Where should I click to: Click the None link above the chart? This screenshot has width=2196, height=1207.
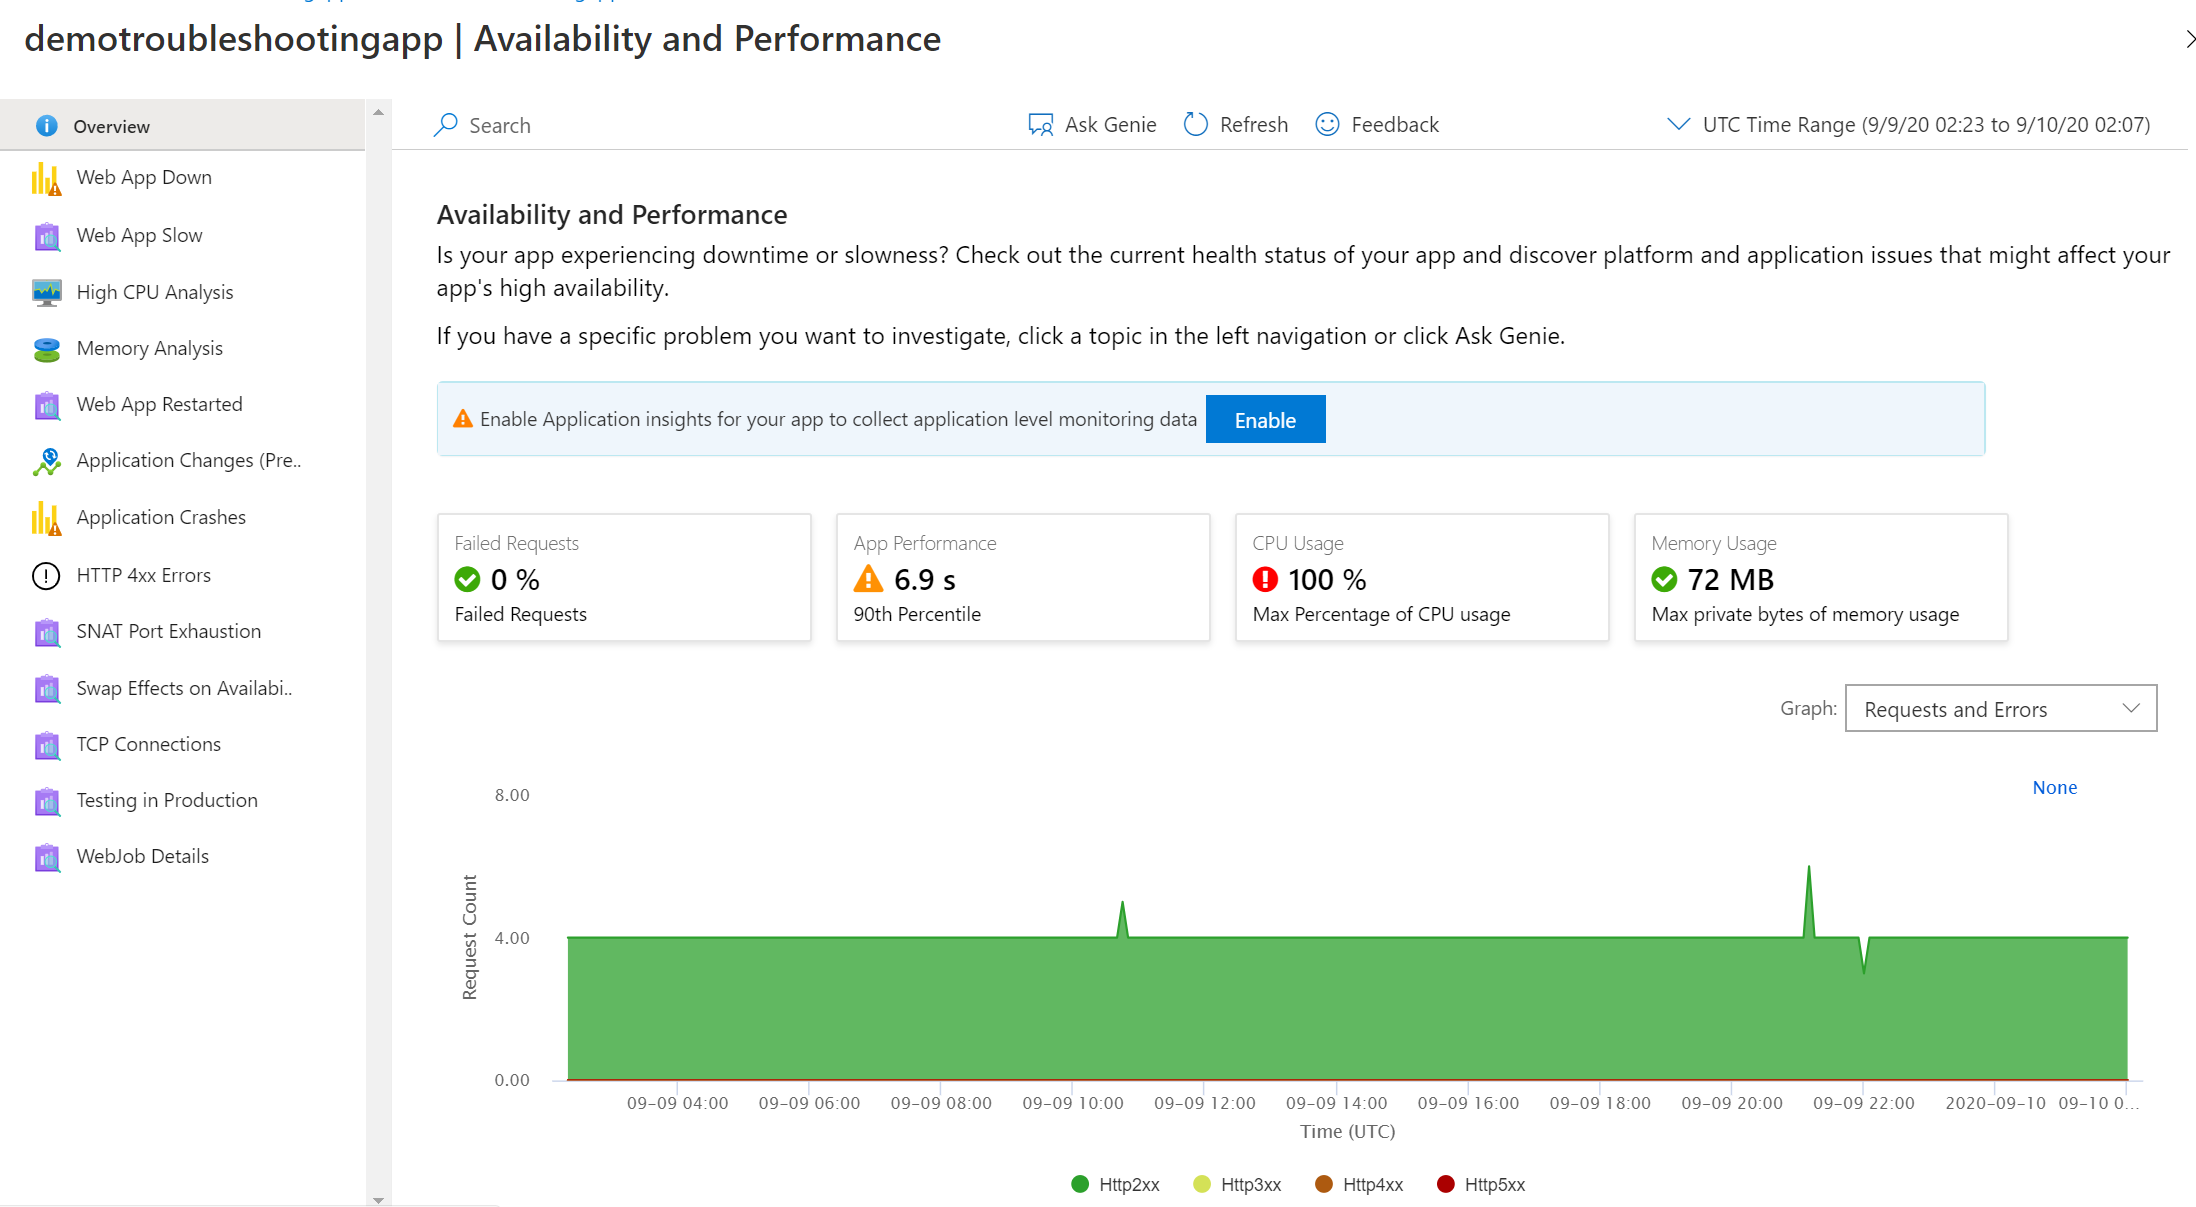[2054, 788]
